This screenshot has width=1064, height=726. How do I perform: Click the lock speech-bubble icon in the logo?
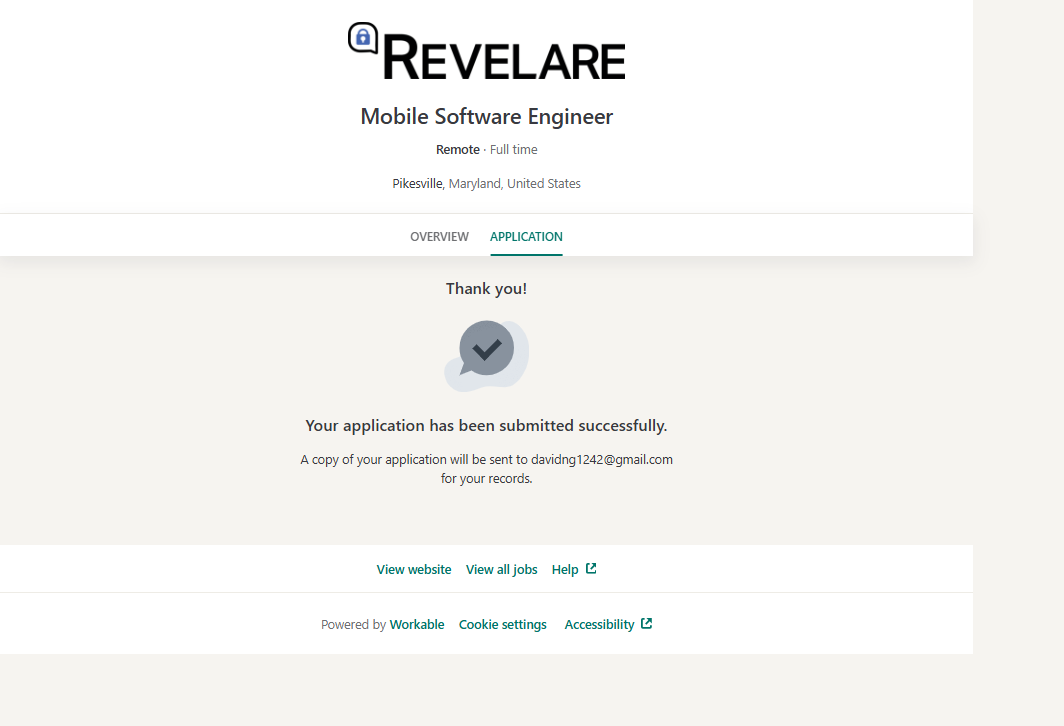coord(363,38)
